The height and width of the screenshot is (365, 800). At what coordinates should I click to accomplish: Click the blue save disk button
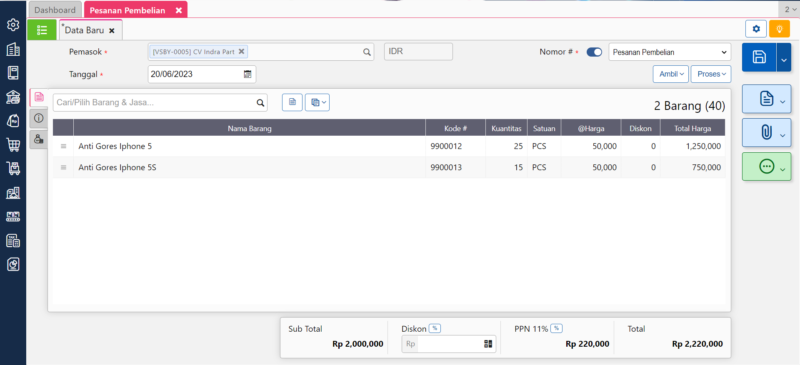759,57
